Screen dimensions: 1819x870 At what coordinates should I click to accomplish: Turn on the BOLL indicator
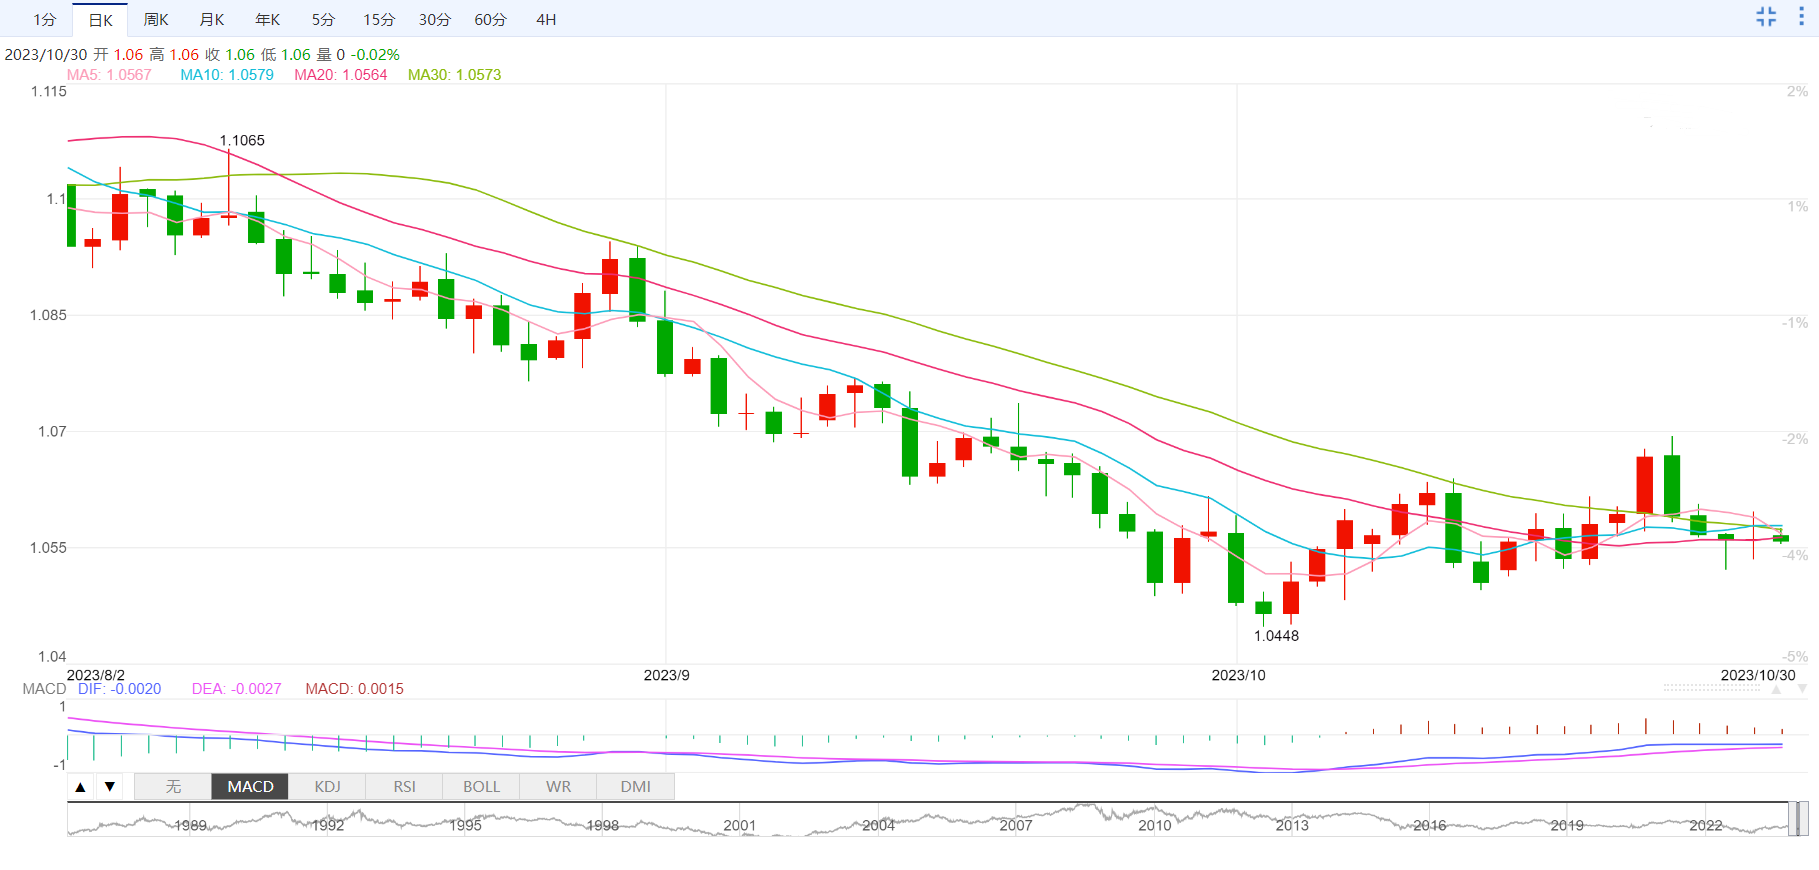point(481,787)
